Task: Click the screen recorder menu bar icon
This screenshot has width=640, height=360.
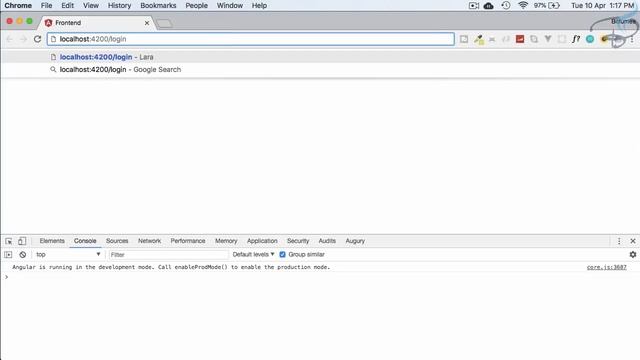Action: 473,6
